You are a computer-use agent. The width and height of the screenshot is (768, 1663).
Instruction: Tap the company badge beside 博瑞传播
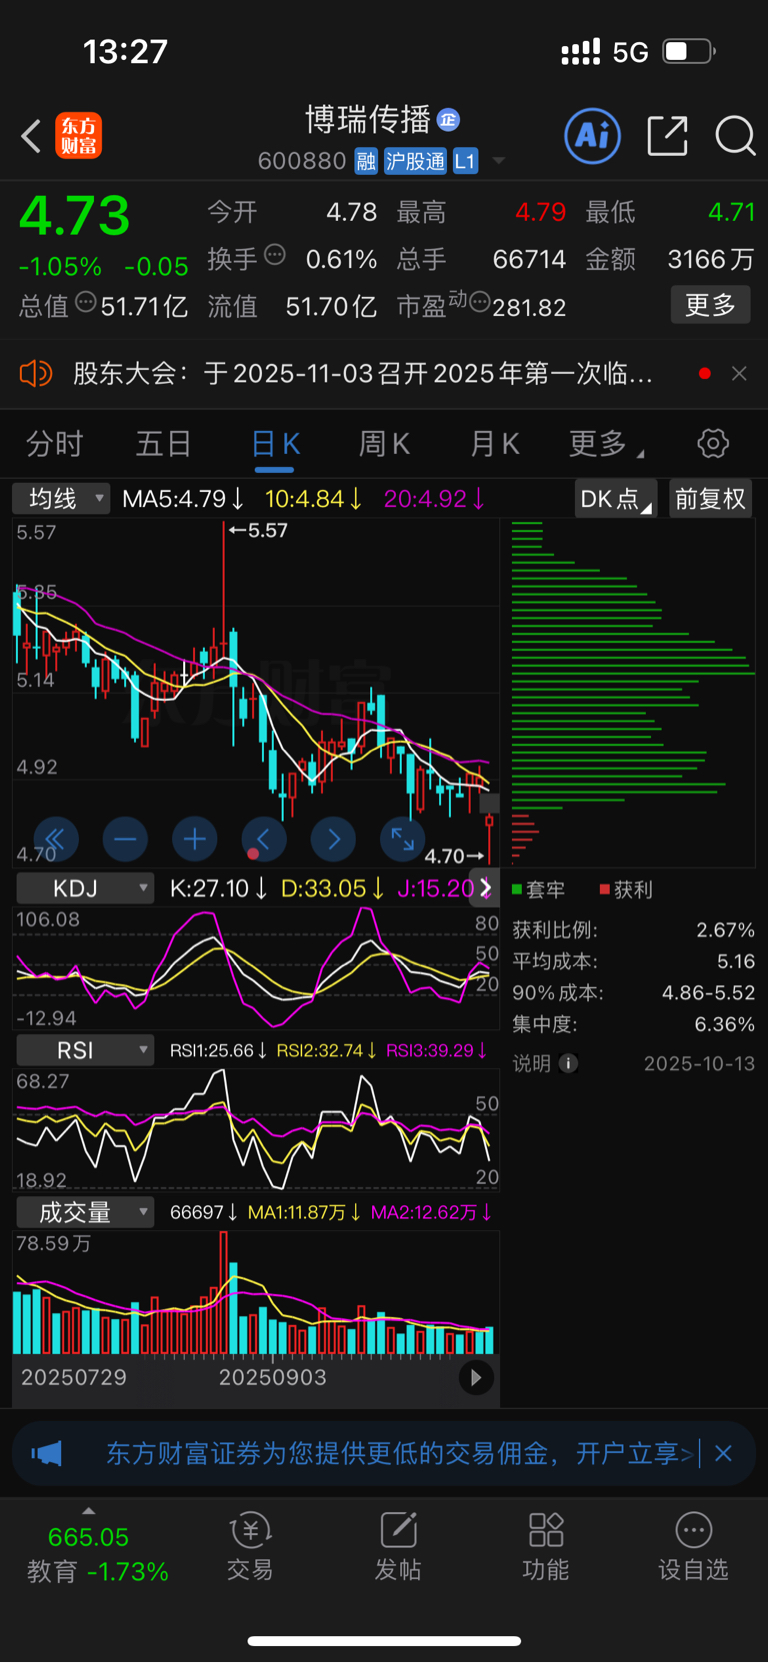pos(449,120)
